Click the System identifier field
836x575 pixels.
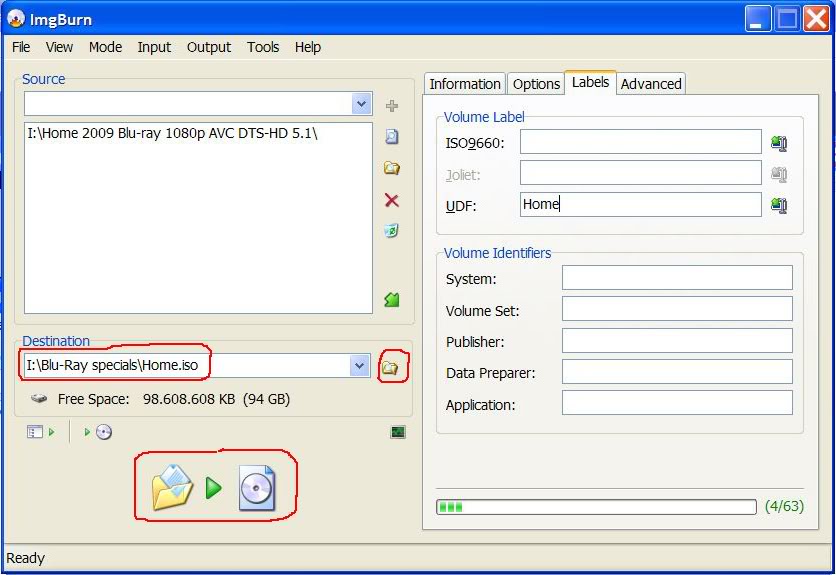(677, 277)
